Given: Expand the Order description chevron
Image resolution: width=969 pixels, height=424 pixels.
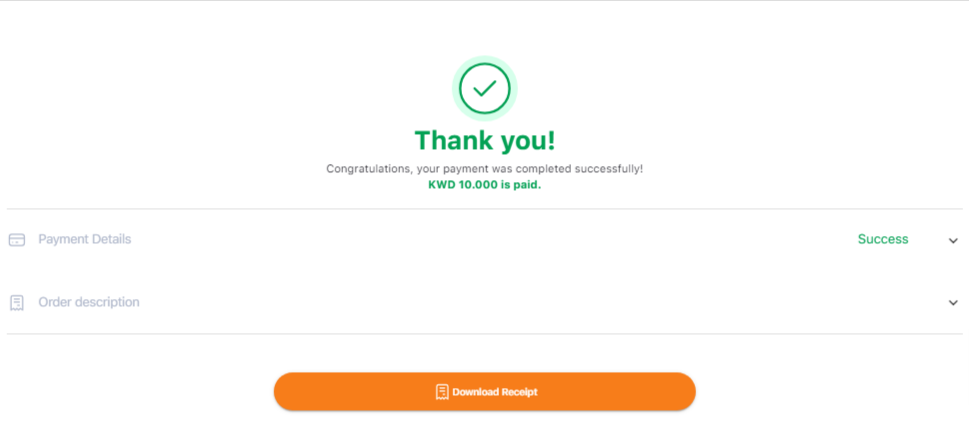Looking at the screenshot, I should coord(953,303).
